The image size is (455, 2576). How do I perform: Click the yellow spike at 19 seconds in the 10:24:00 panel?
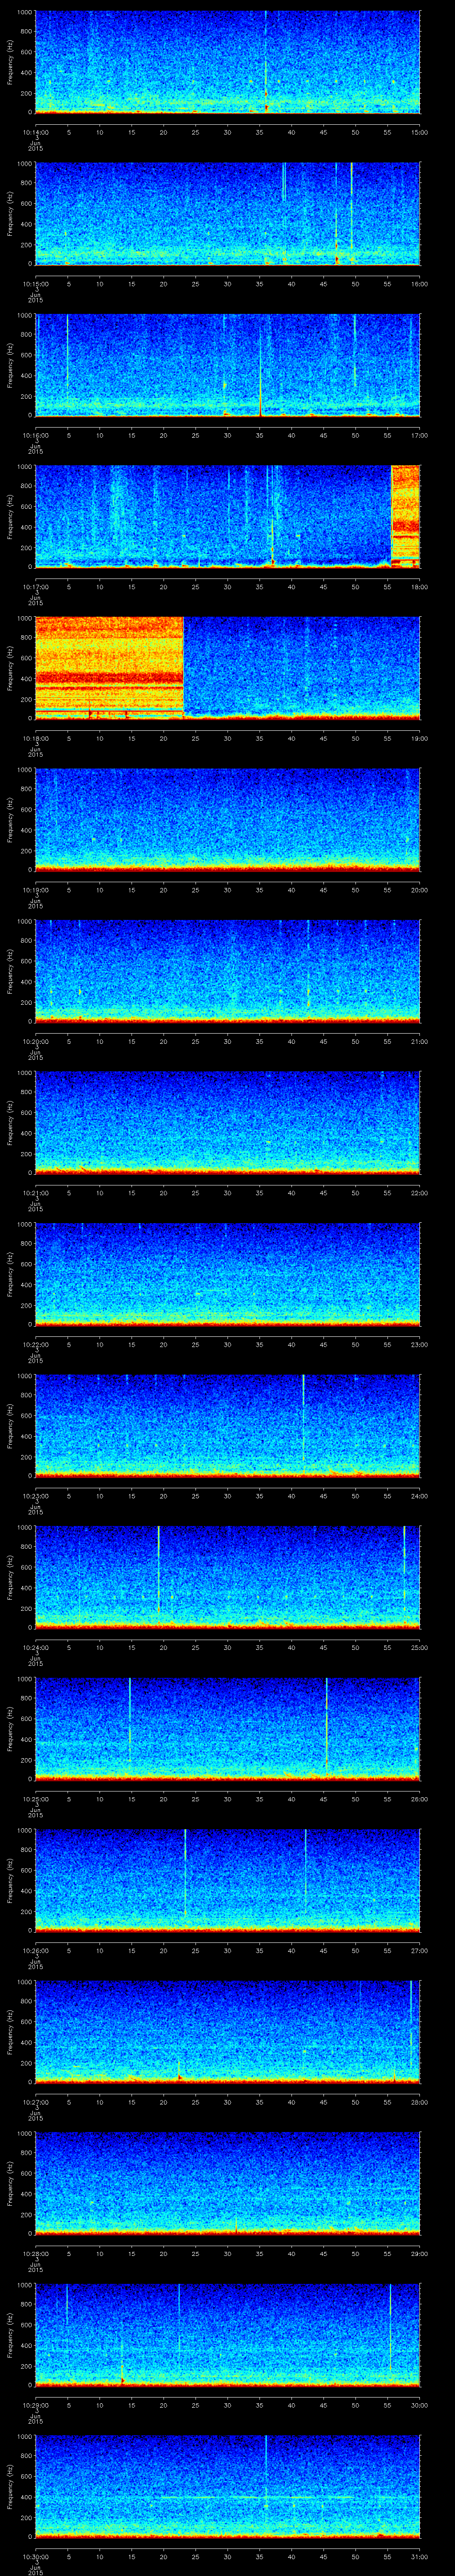(158, 1570)
